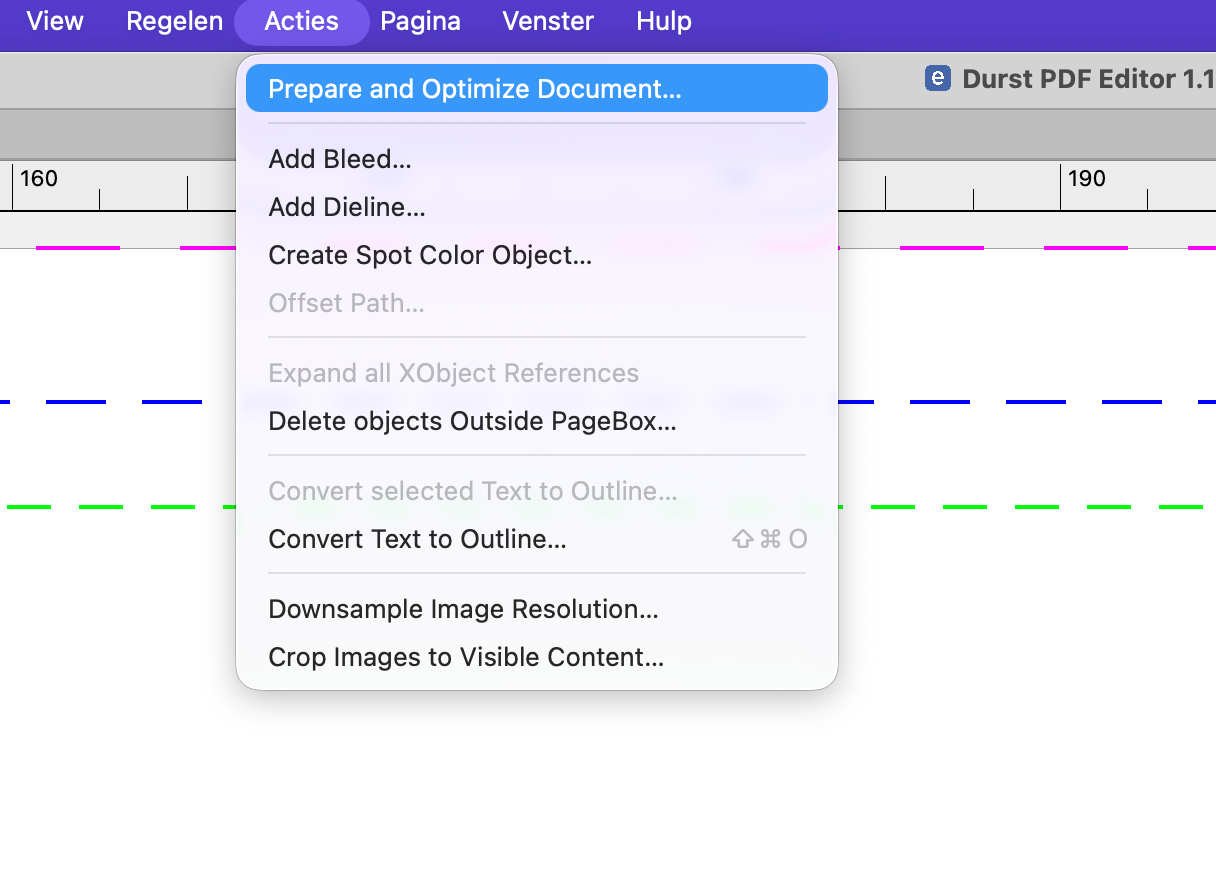Click the Durst PDF Editor title icon

click(x=937, y=79)
